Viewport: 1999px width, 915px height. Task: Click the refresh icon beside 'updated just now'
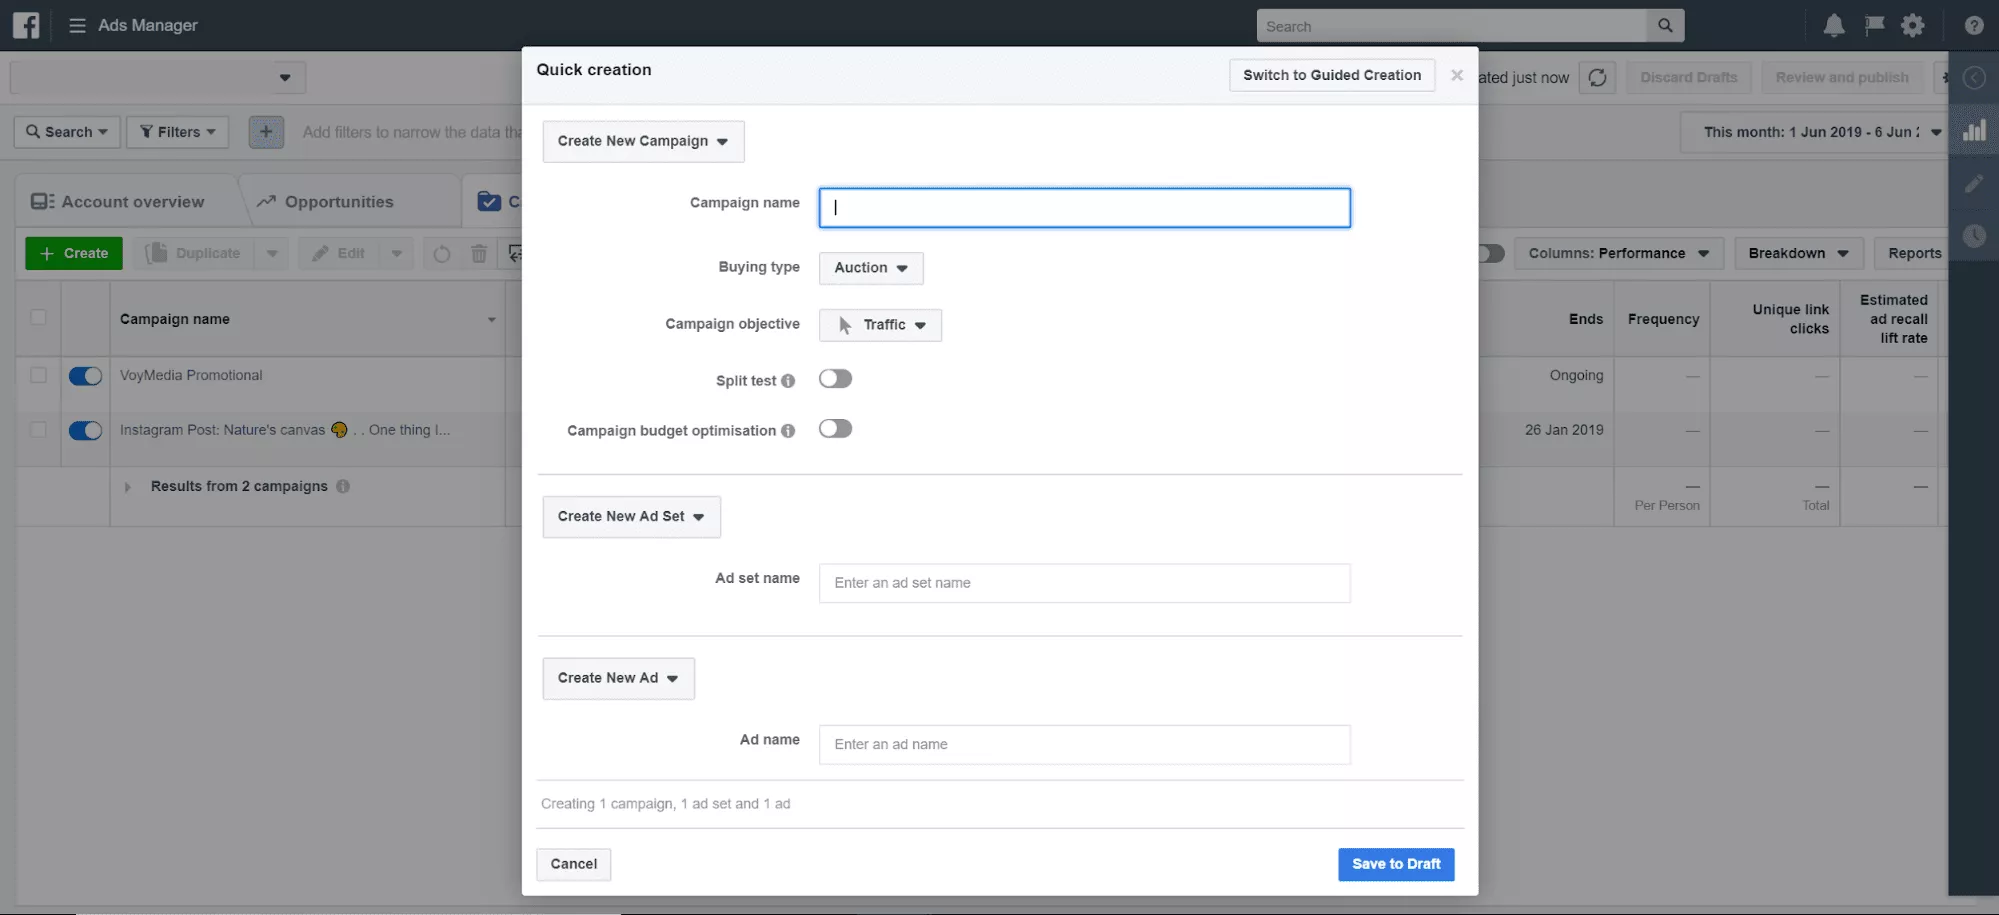pos(1597,78)
